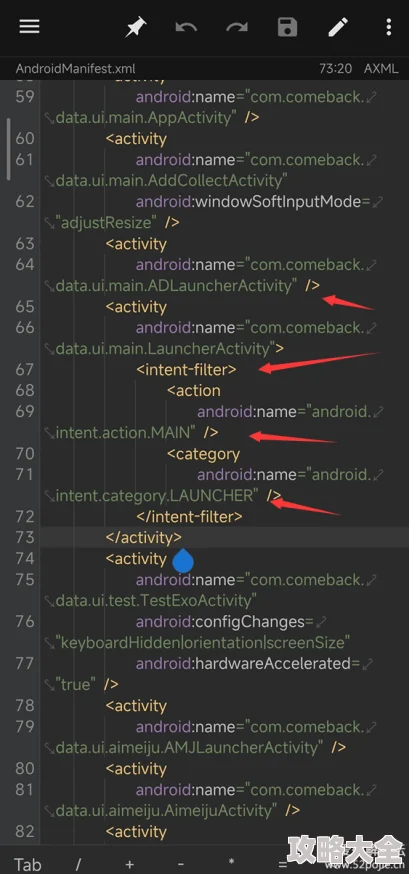Place cursor on line 67 intent-filter tag
Viewport: 409px width, 874px height.
(187, 369)
